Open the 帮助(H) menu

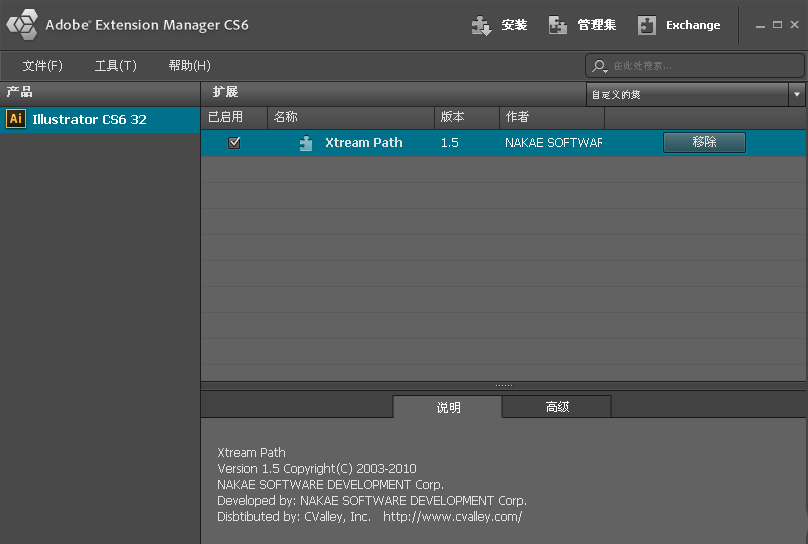(189, 65)
